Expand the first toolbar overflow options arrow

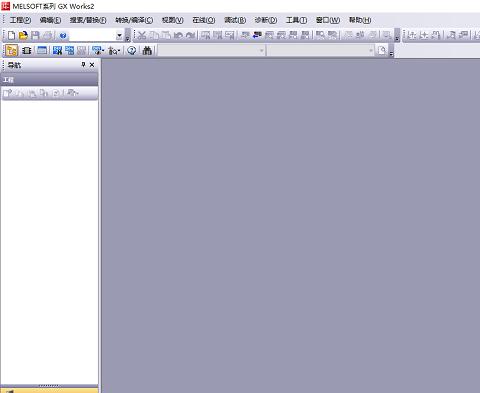(x=128, y=35)
